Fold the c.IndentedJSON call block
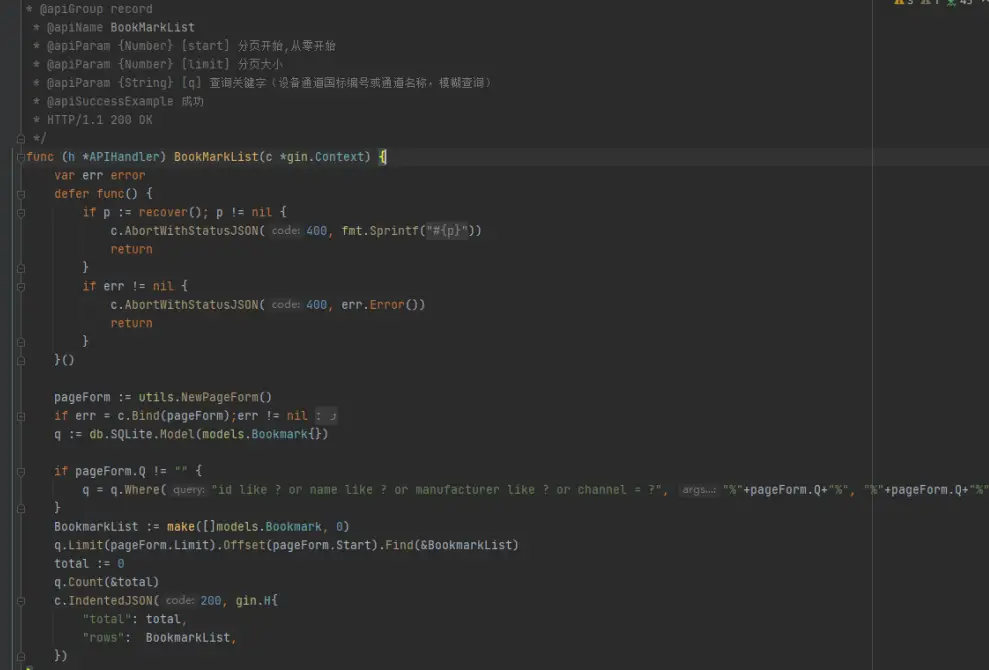The height and width of the screenshot is (670, 989). [20, 601]
